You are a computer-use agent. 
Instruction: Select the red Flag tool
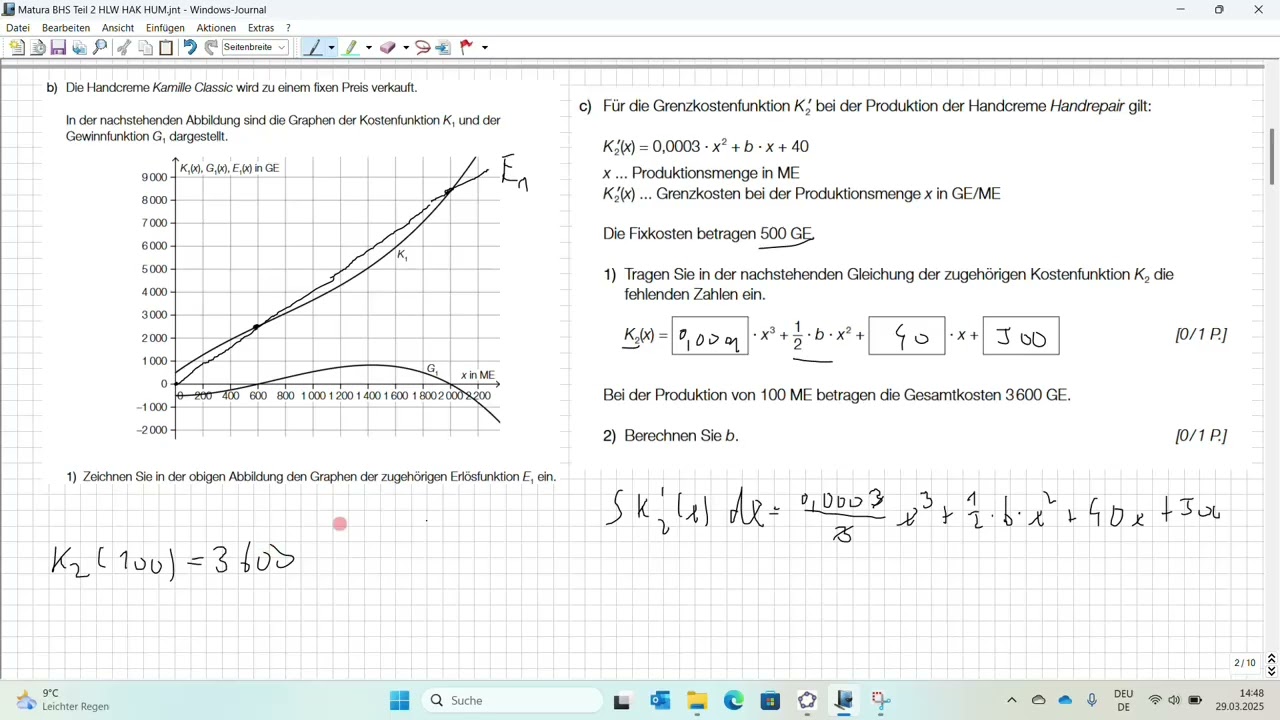point(466,47)
